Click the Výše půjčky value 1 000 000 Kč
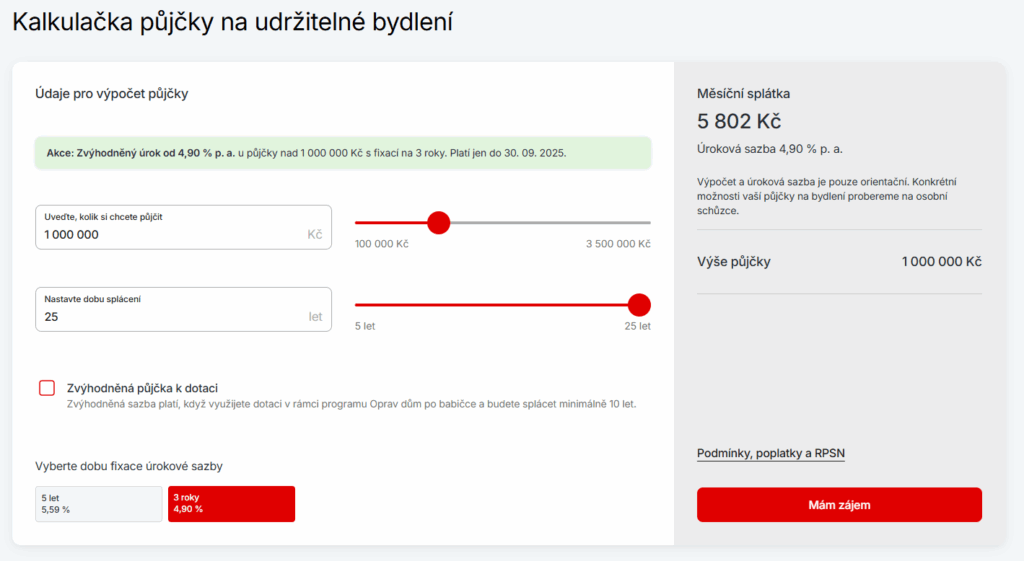The image size is (1024, 561). tap(941, 262)
